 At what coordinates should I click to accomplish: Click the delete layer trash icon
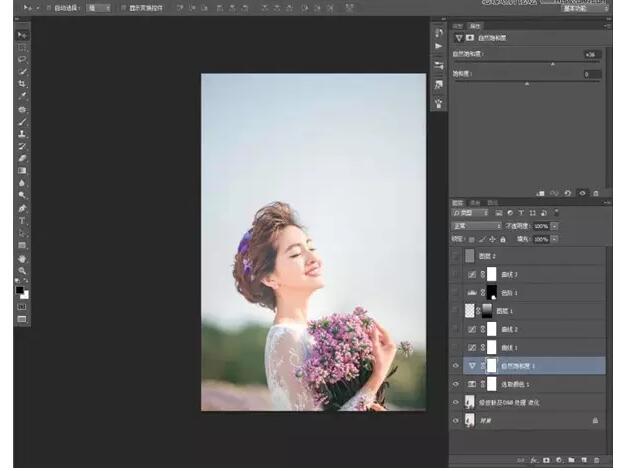pyautogui.click(x=598, y=459)
